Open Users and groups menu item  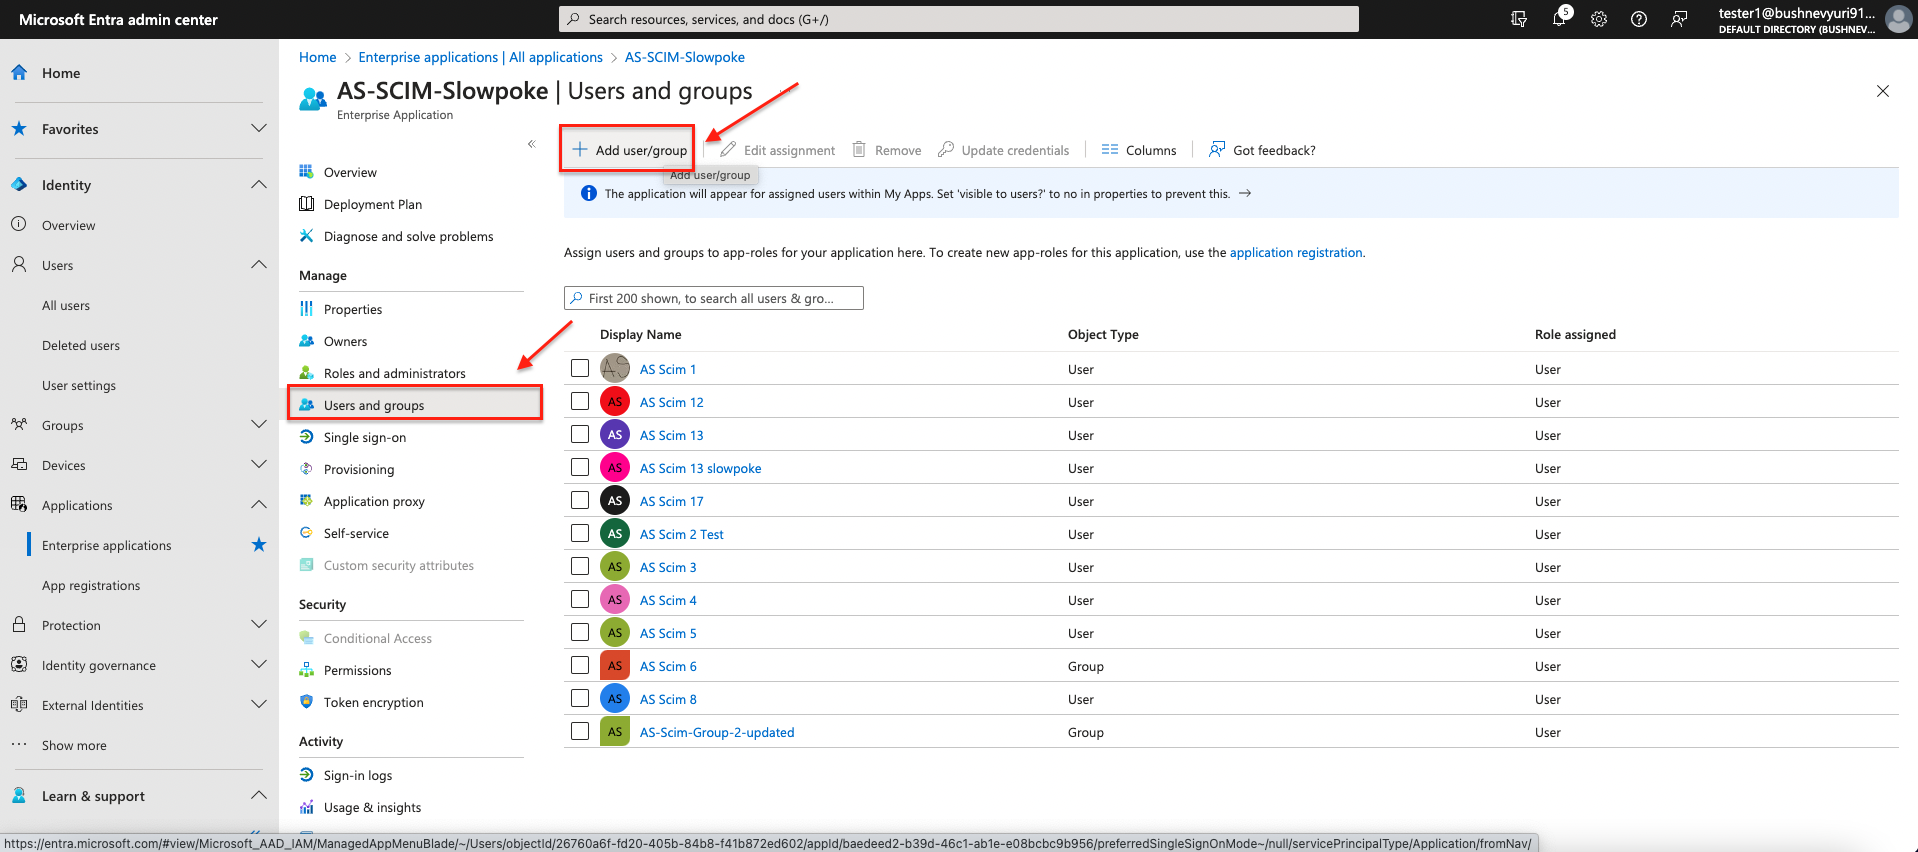pos(415,404)
